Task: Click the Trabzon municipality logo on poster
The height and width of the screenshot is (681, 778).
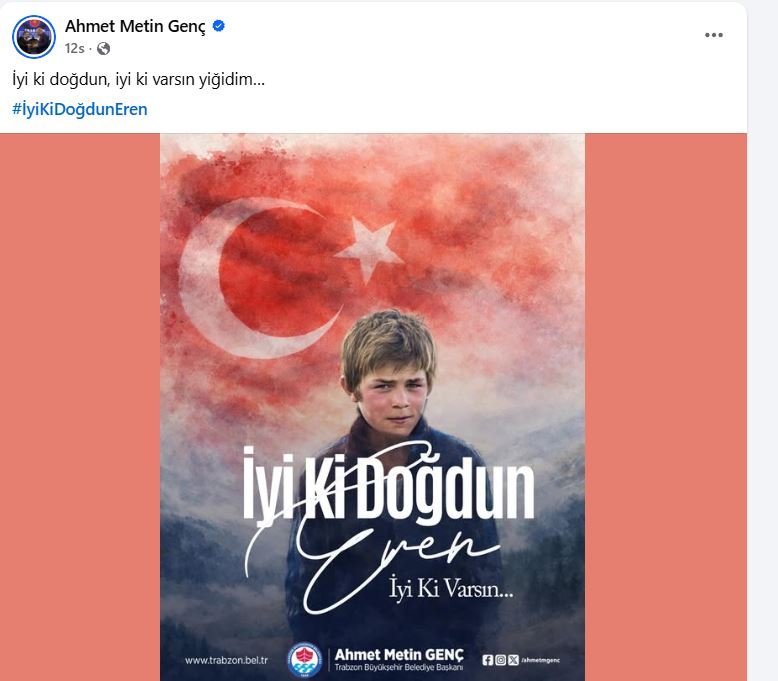Action: 305,661
